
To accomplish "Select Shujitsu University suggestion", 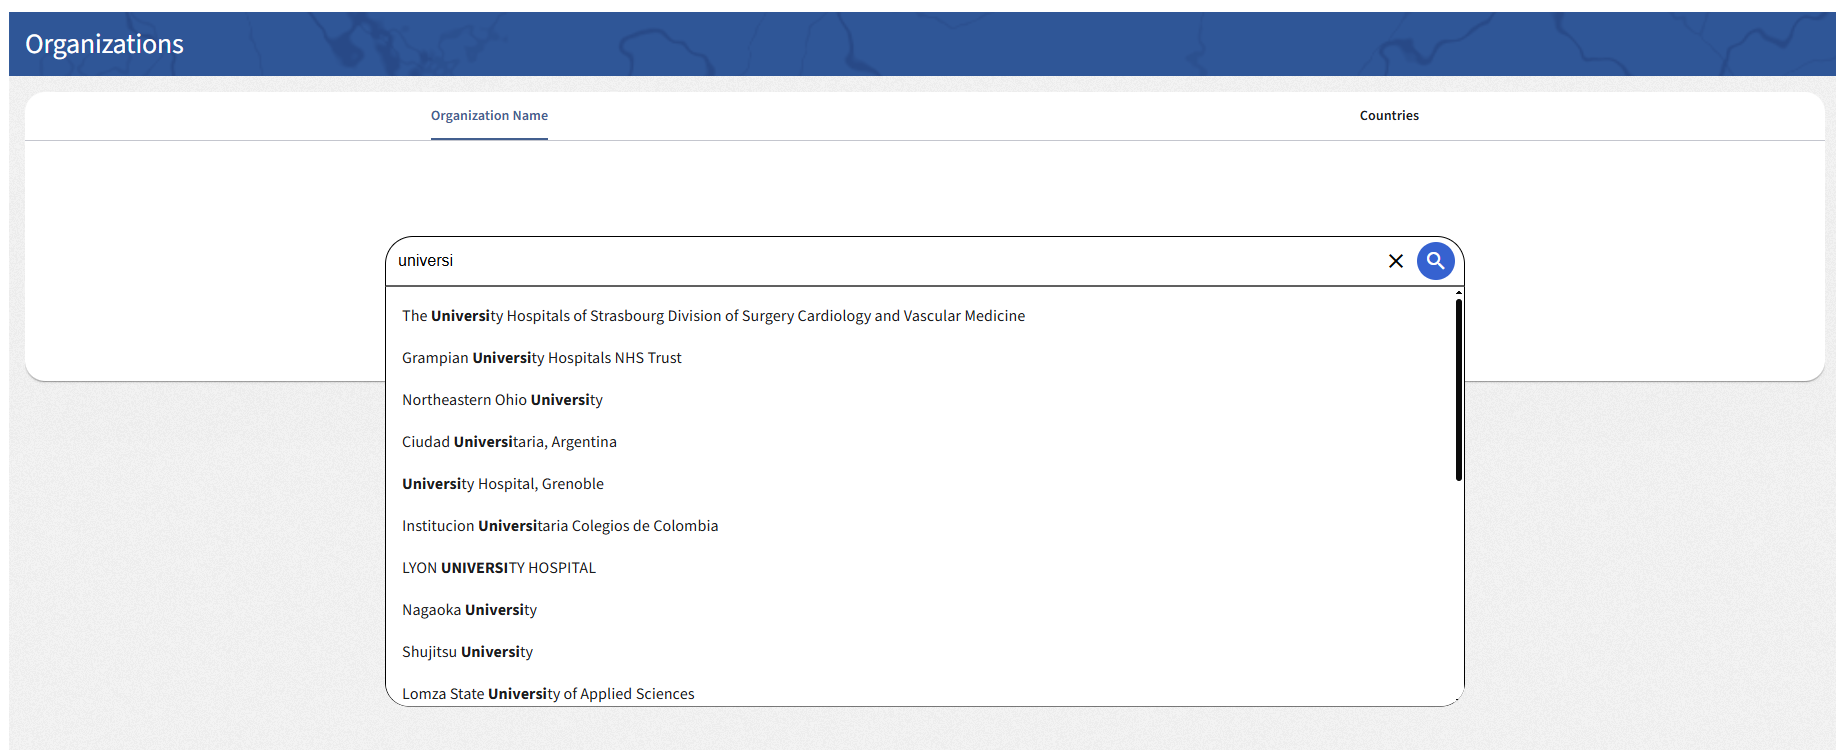I will [467, 652].
